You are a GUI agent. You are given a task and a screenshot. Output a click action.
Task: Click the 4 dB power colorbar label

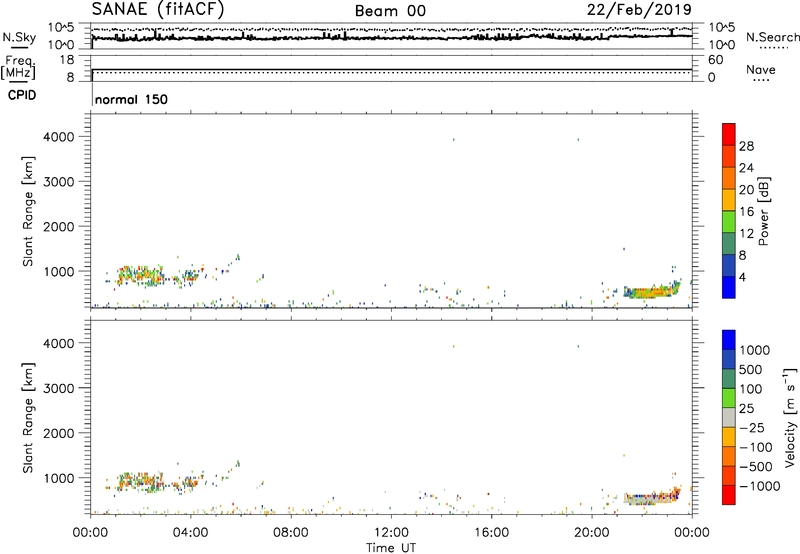[x=742, y=277]
